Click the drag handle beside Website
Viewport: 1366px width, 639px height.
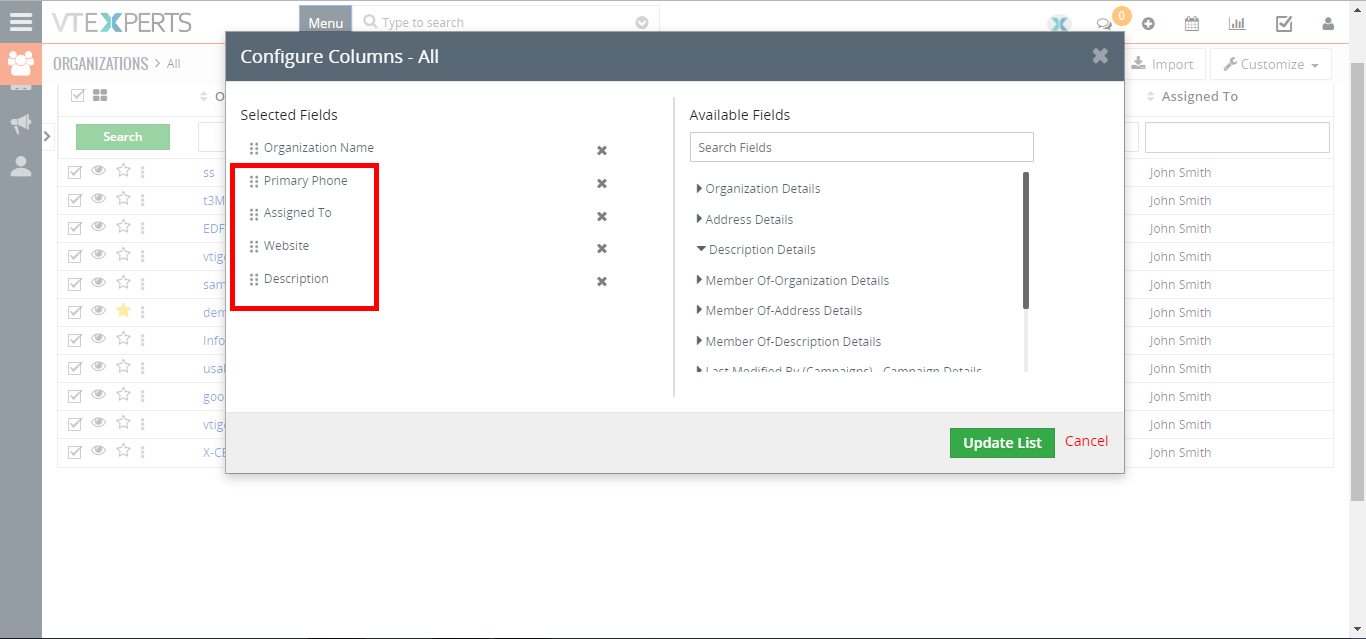tap(254, 247)
